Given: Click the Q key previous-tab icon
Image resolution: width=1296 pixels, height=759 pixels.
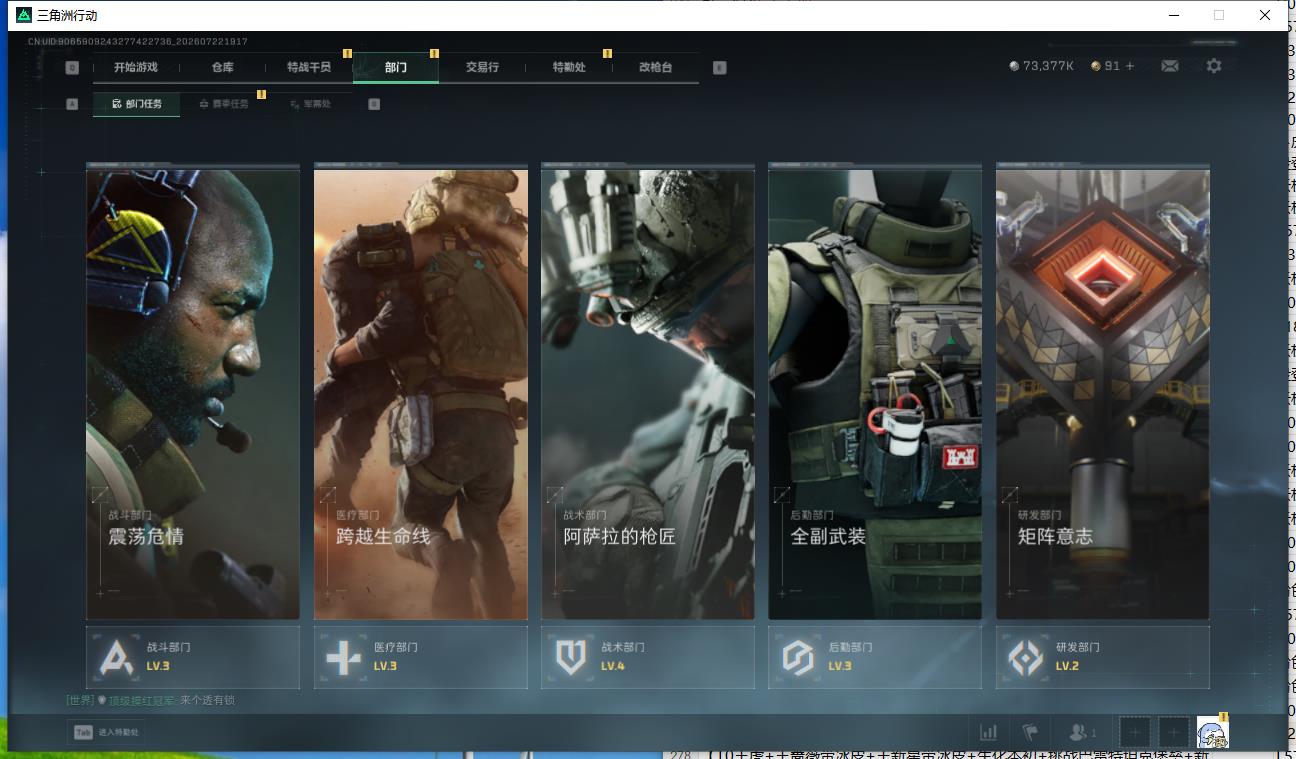Looking at the screenshot, I should tap(72, 68).
